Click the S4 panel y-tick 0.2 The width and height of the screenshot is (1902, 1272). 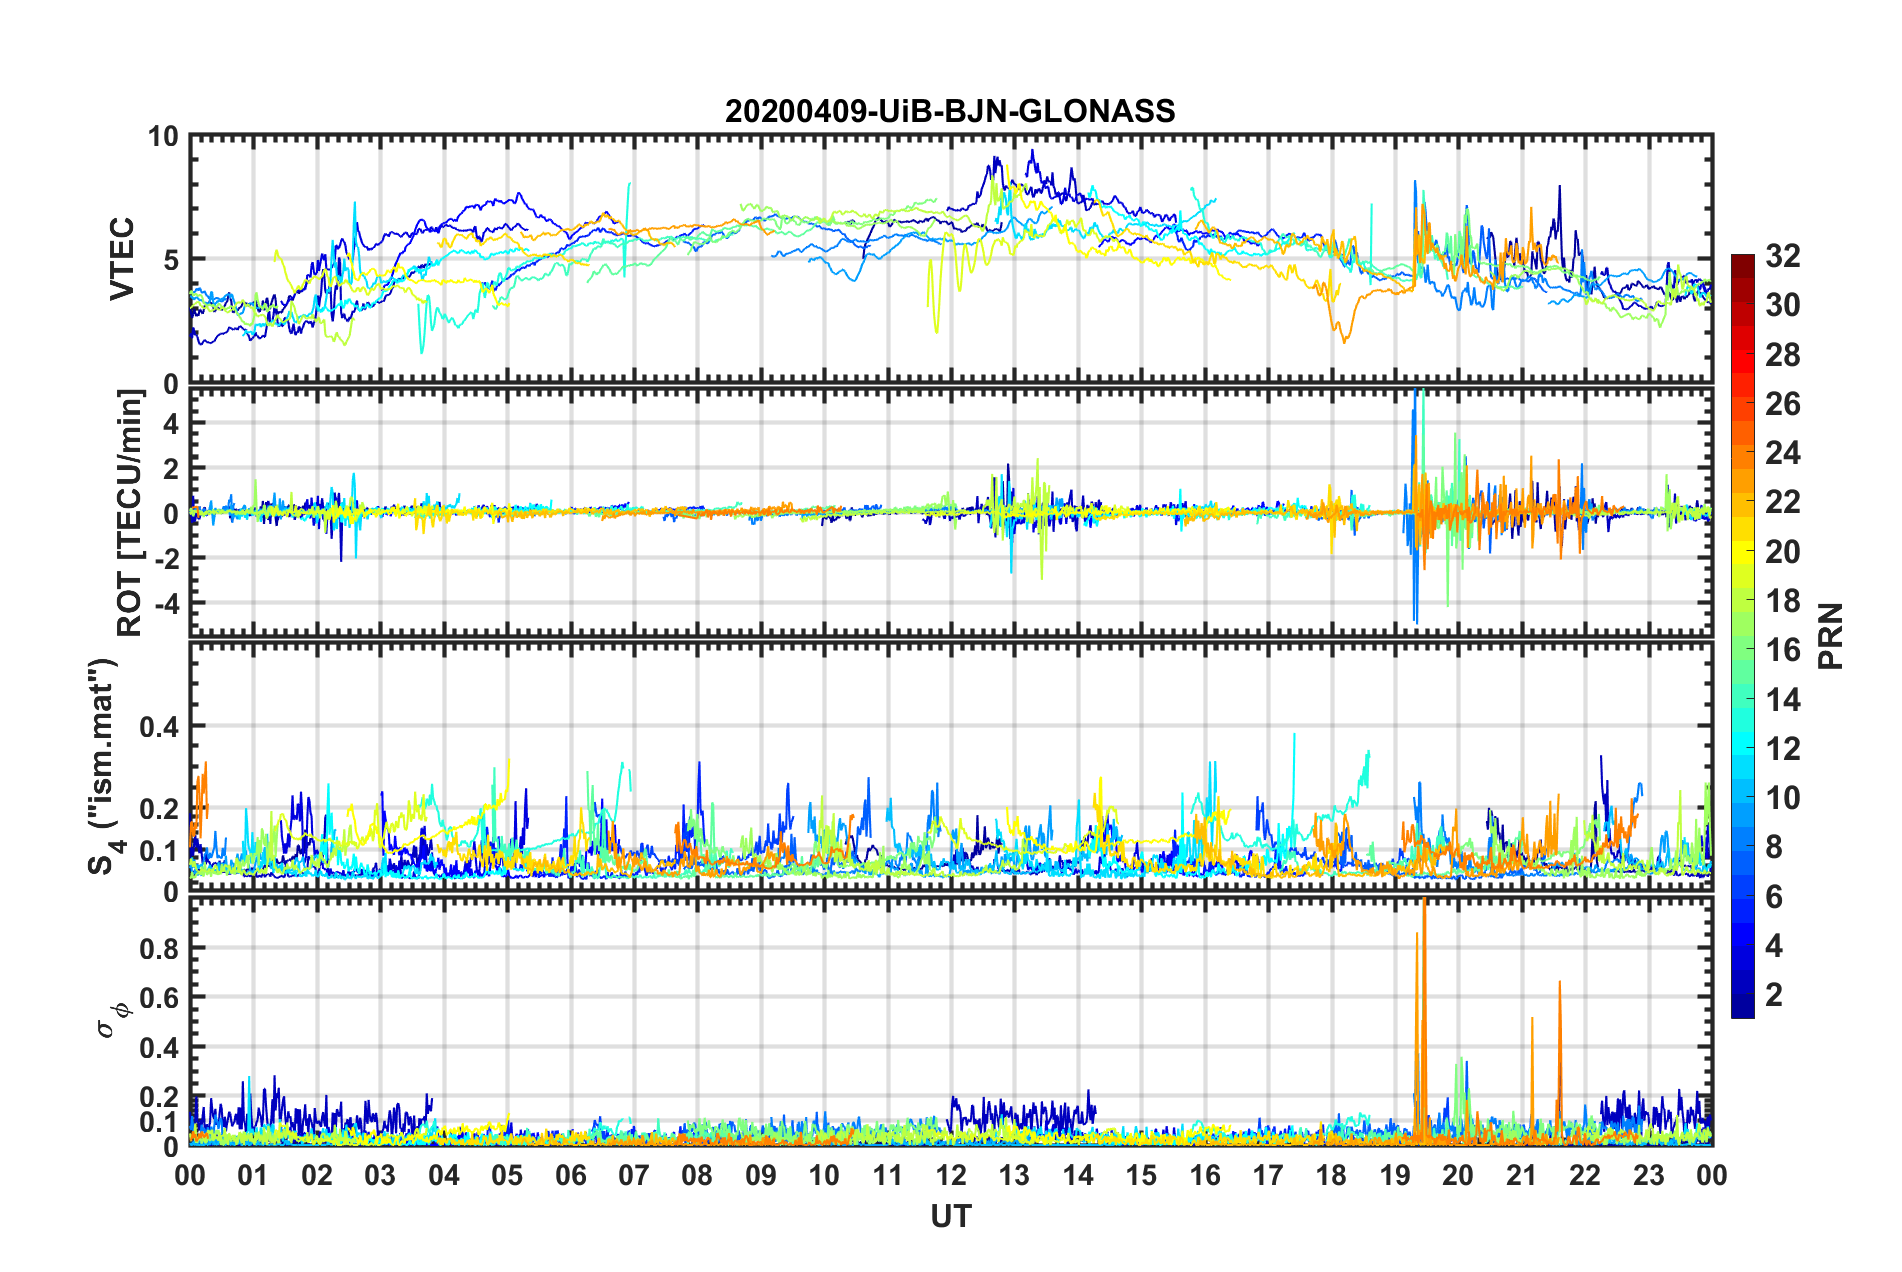click(159, 809)
